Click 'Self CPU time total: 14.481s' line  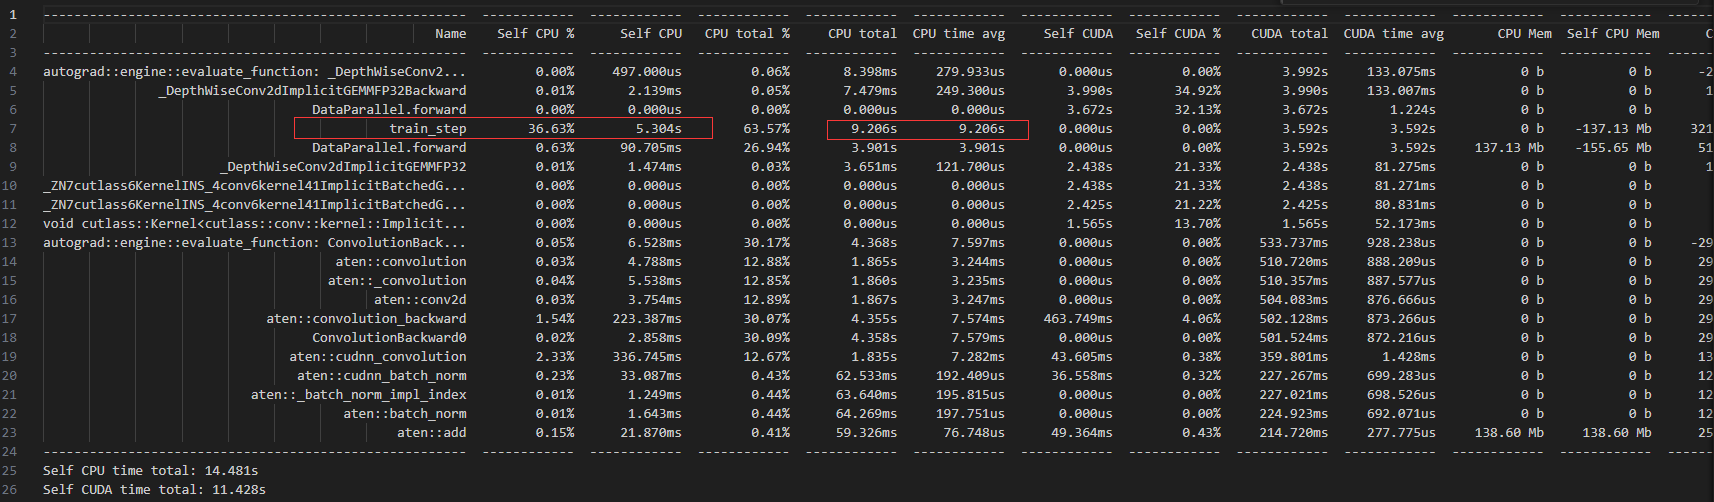click(x=151, y=470)
